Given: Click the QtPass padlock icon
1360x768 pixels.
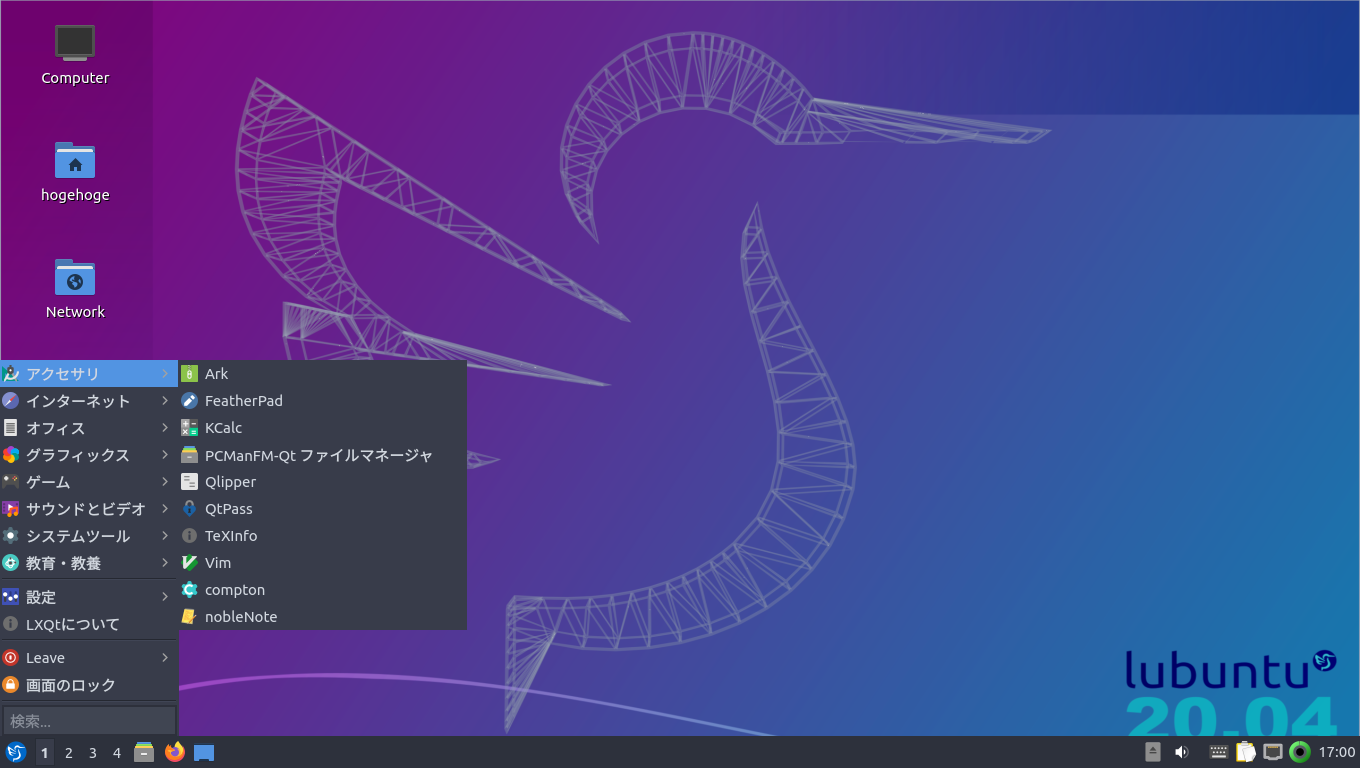Looking at the screenshot, I should click(189, 509).
